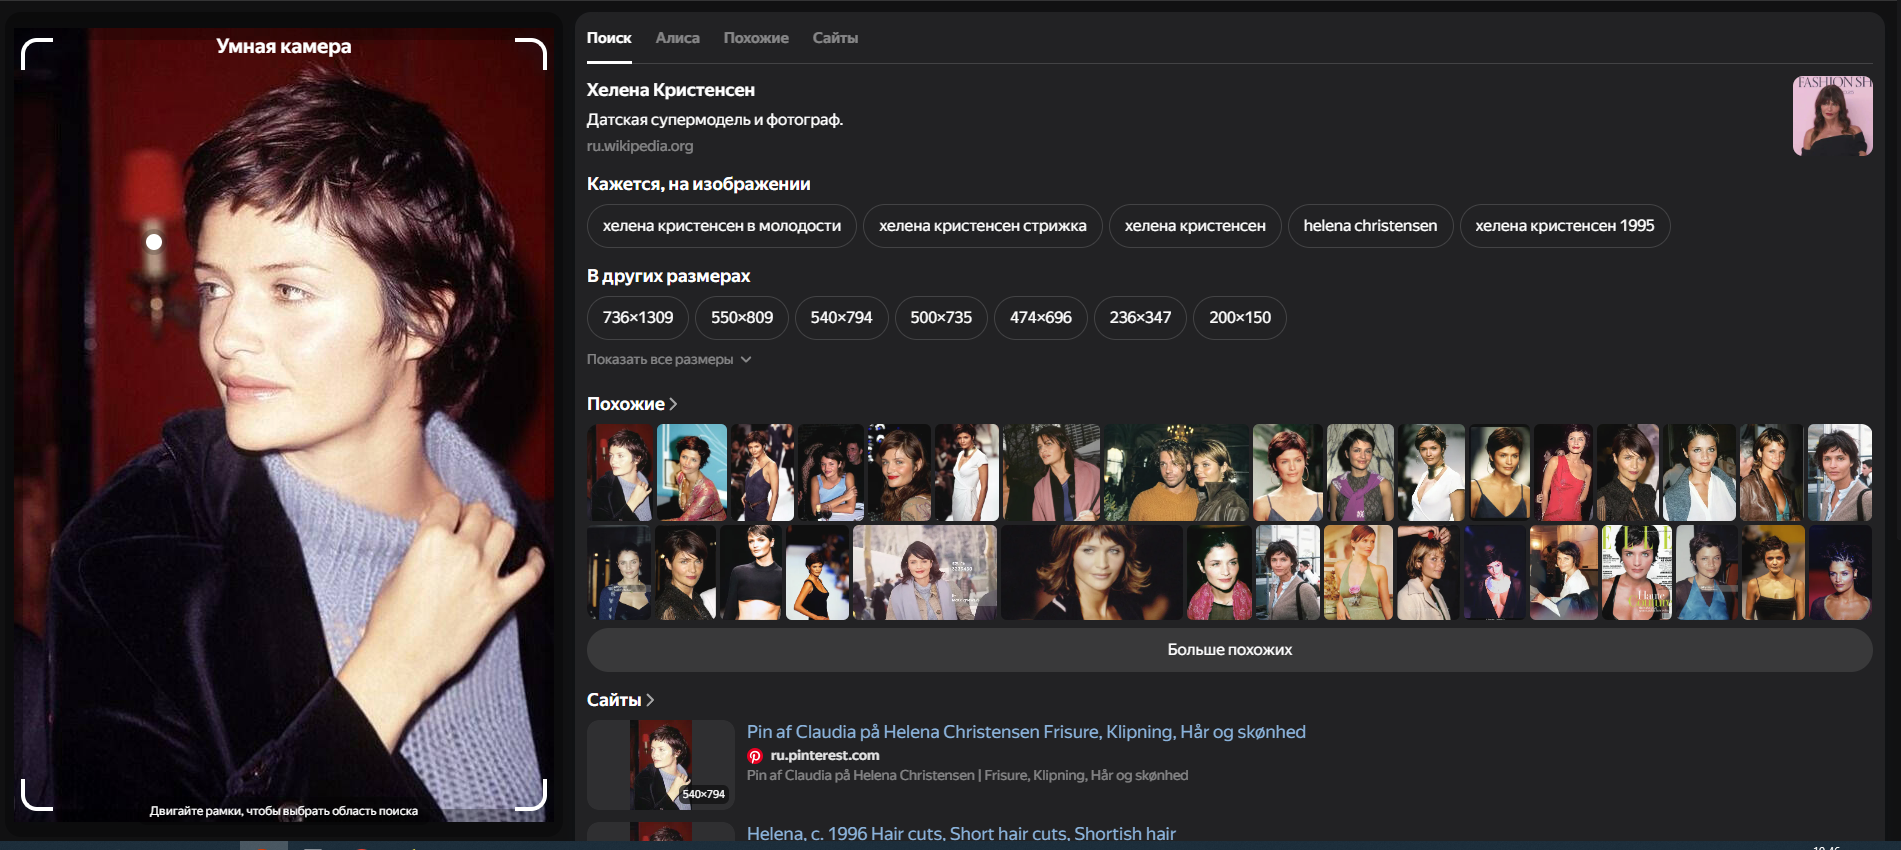Visit the ru.pinterest.com site link
The image size is (1901, 850).
(825, 756)
